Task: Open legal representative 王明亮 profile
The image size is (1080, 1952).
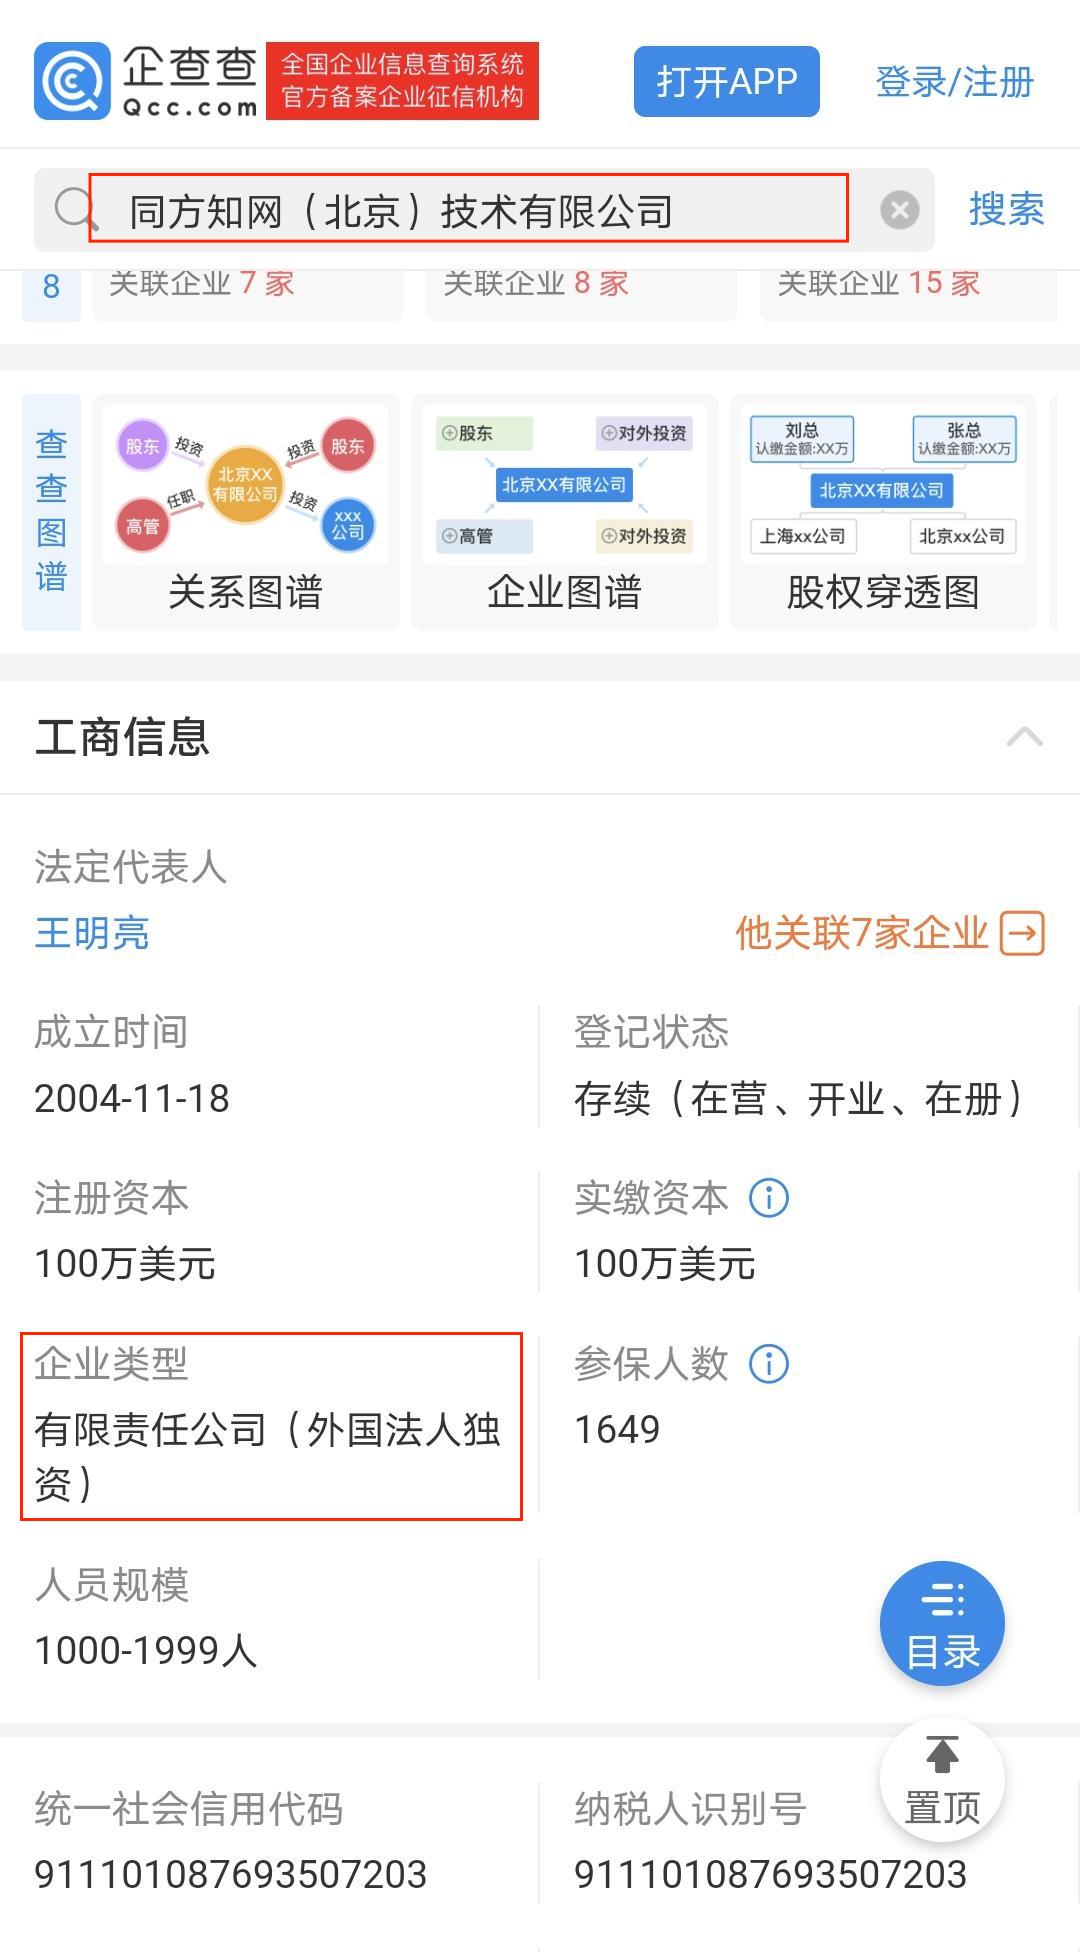Action: pos(92,933)
